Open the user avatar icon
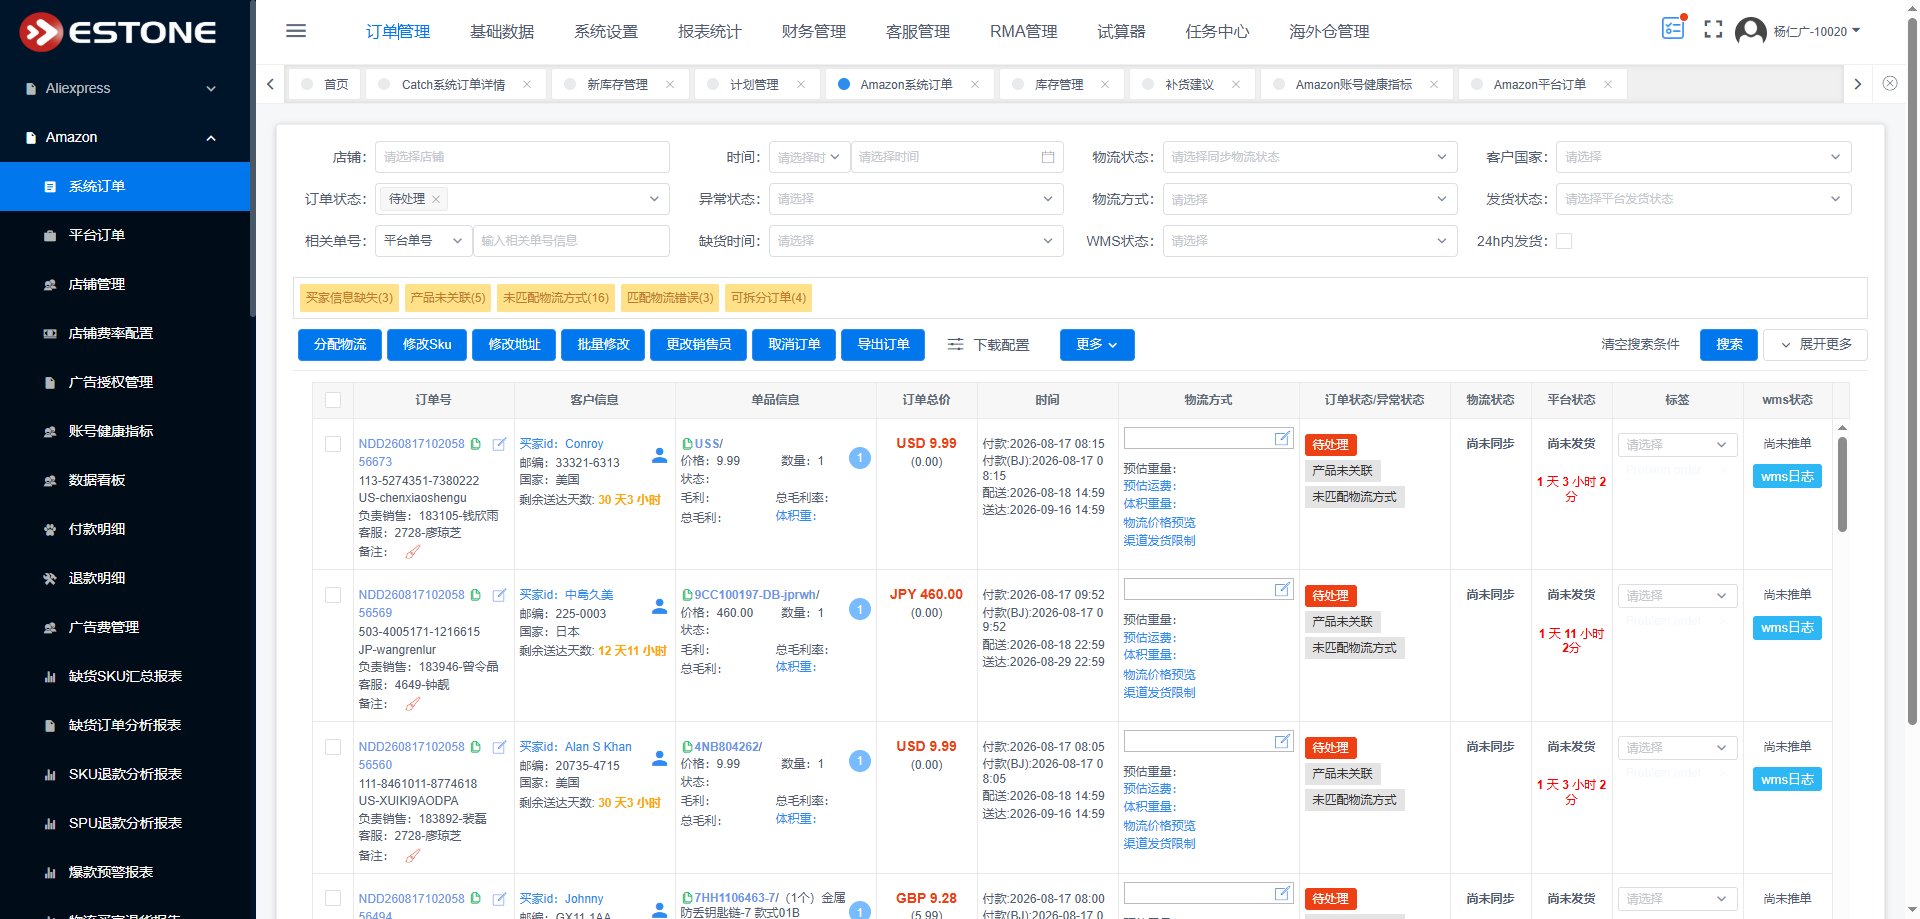1920x919 pixels. 1750,31
